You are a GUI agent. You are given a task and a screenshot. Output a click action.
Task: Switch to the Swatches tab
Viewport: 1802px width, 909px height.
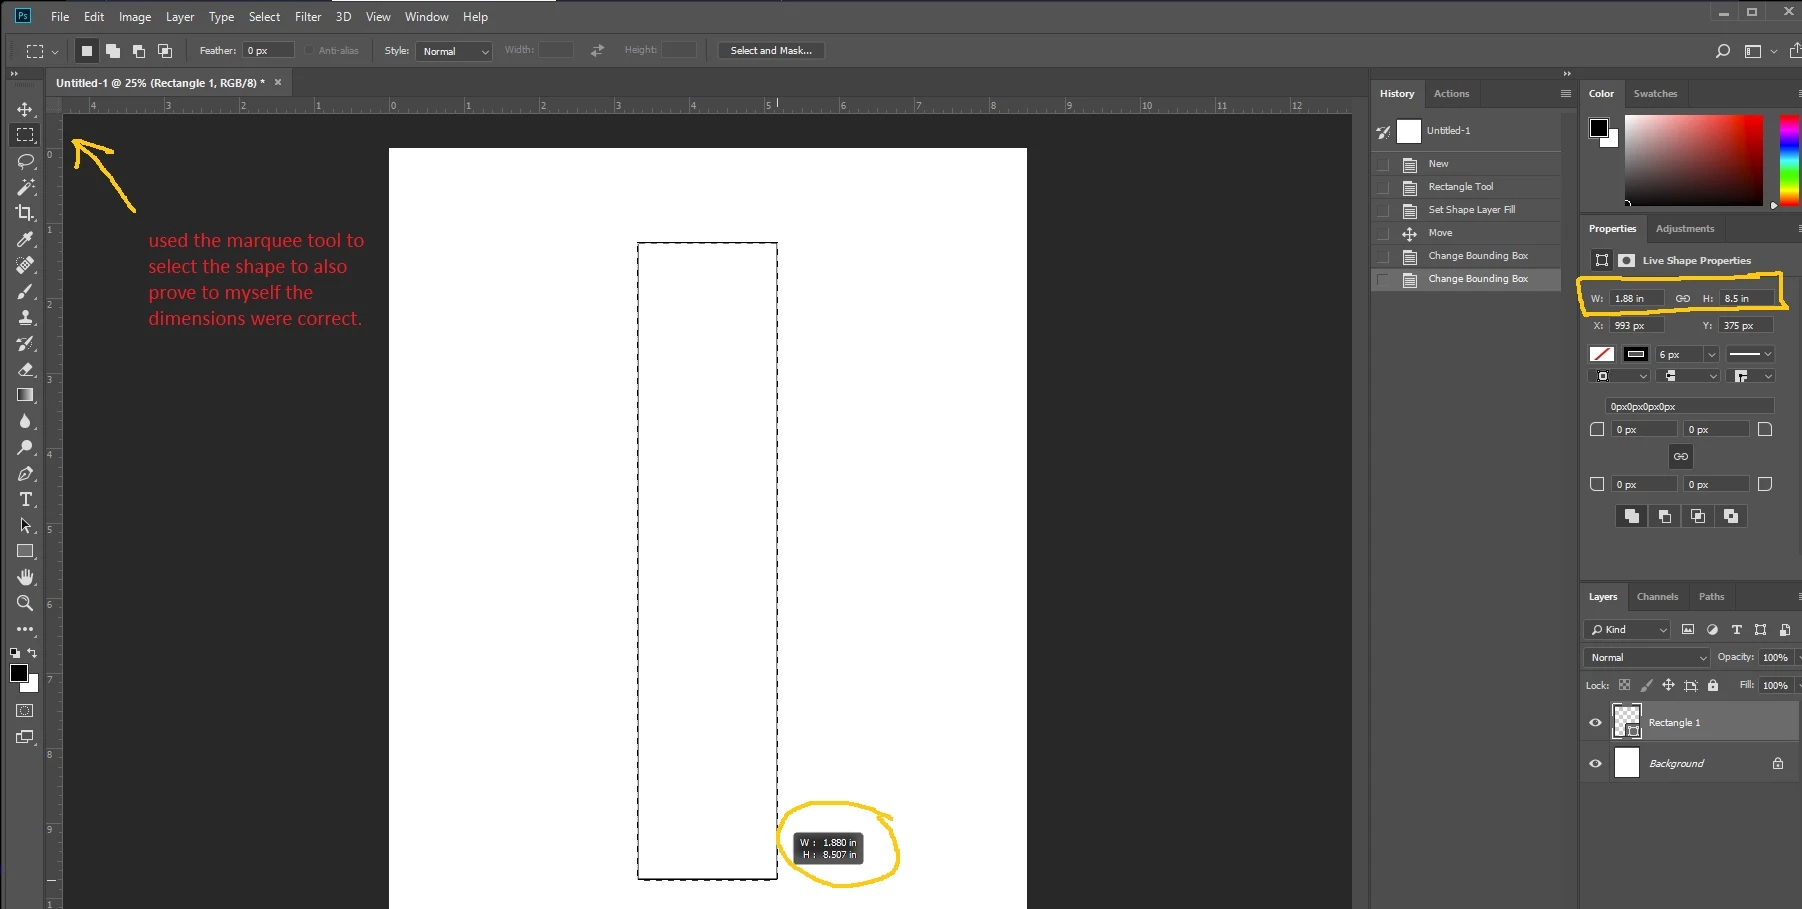point(1655,93)
